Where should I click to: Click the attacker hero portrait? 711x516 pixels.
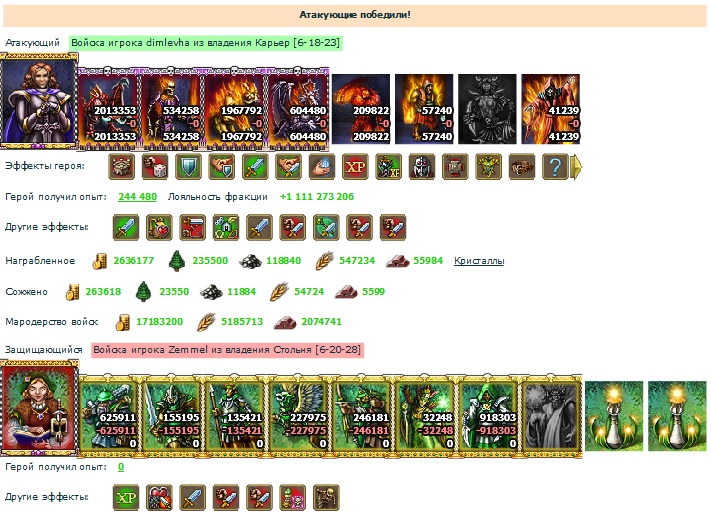(x=39, y=101)
